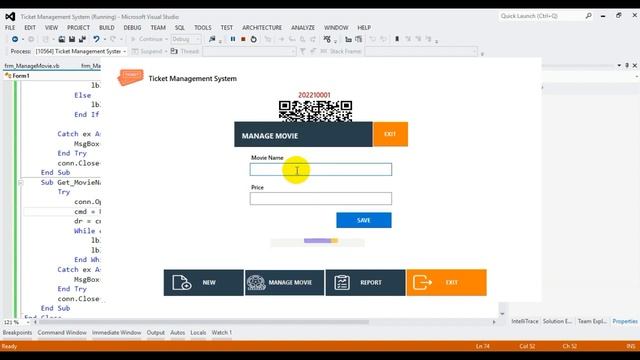Click the Redo toolbar arrow
Screen dimensions: 640x360
click(113, 39)
